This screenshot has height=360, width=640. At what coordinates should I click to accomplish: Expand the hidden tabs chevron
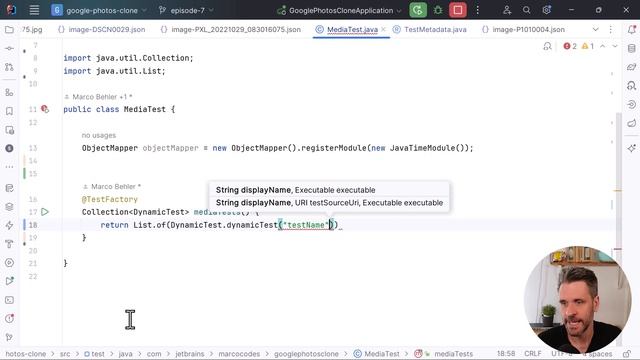pos(596,29)
